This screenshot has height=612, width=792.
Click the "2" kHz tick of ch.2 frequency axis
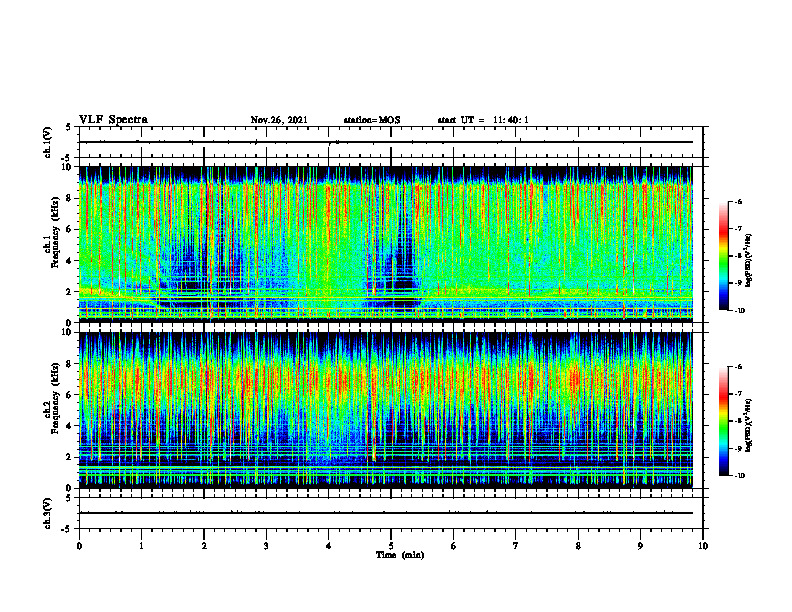coord(70,457)
